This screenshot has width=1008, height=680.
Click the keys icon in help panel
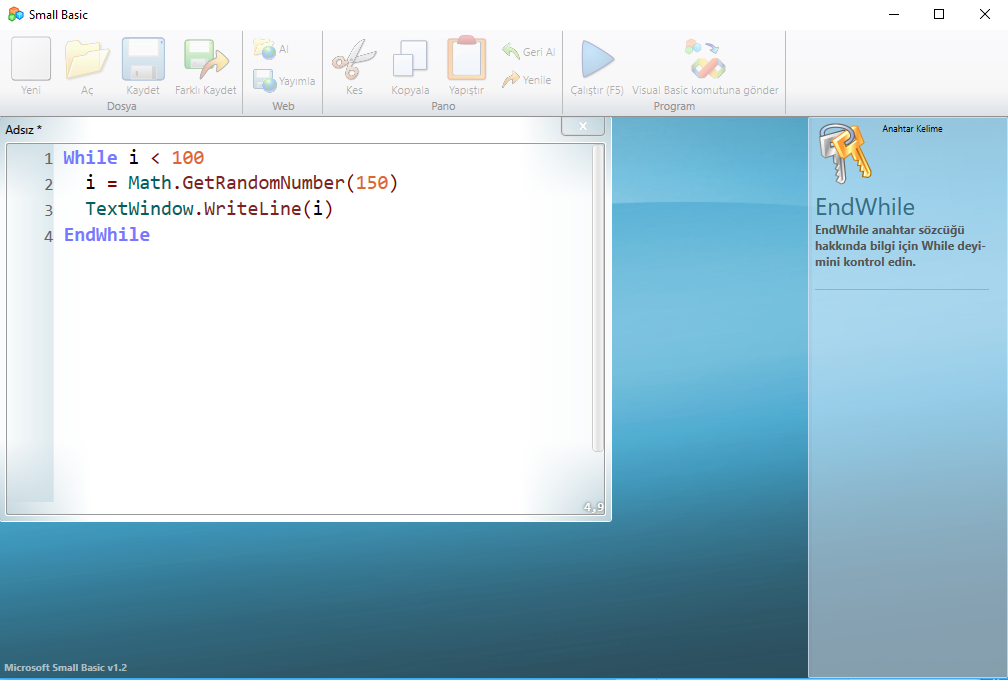[x=845, y=154]
